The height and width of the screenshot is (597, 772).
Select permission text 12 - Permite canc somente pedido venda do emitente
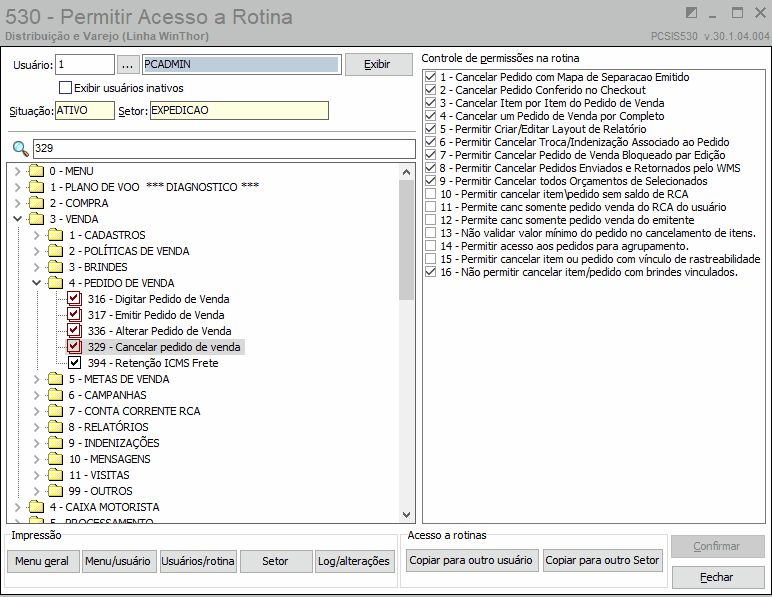pyautogui.click(x=567, y=220)
